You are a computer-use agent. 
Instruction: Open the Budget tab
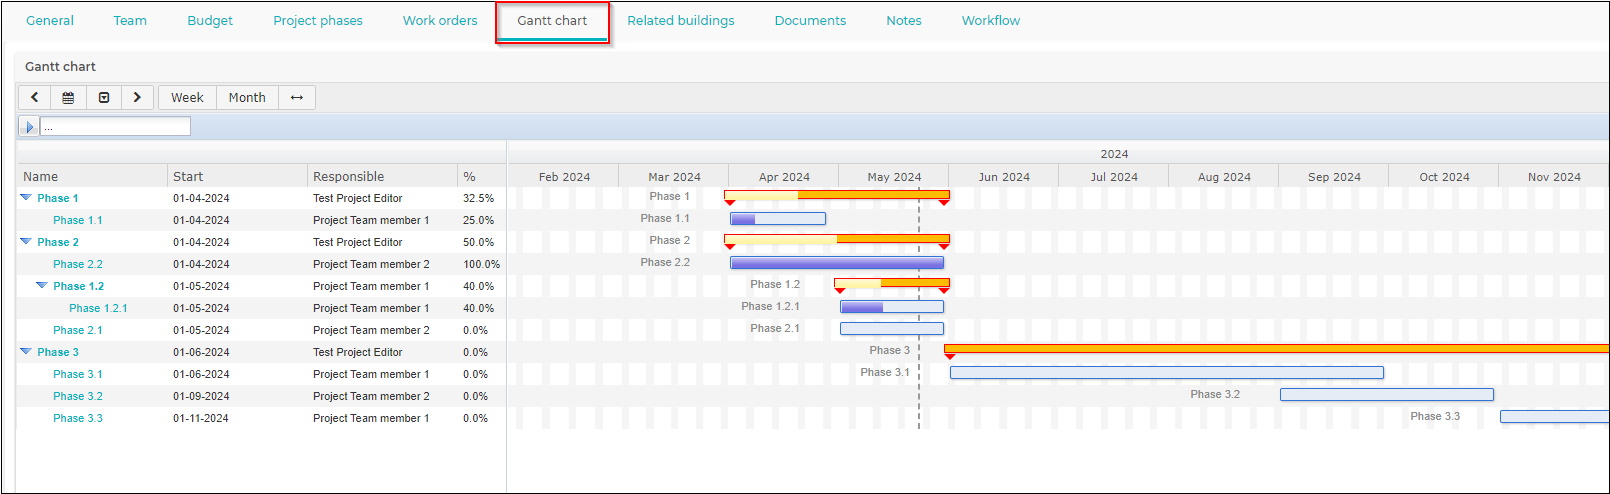(210, 20)
